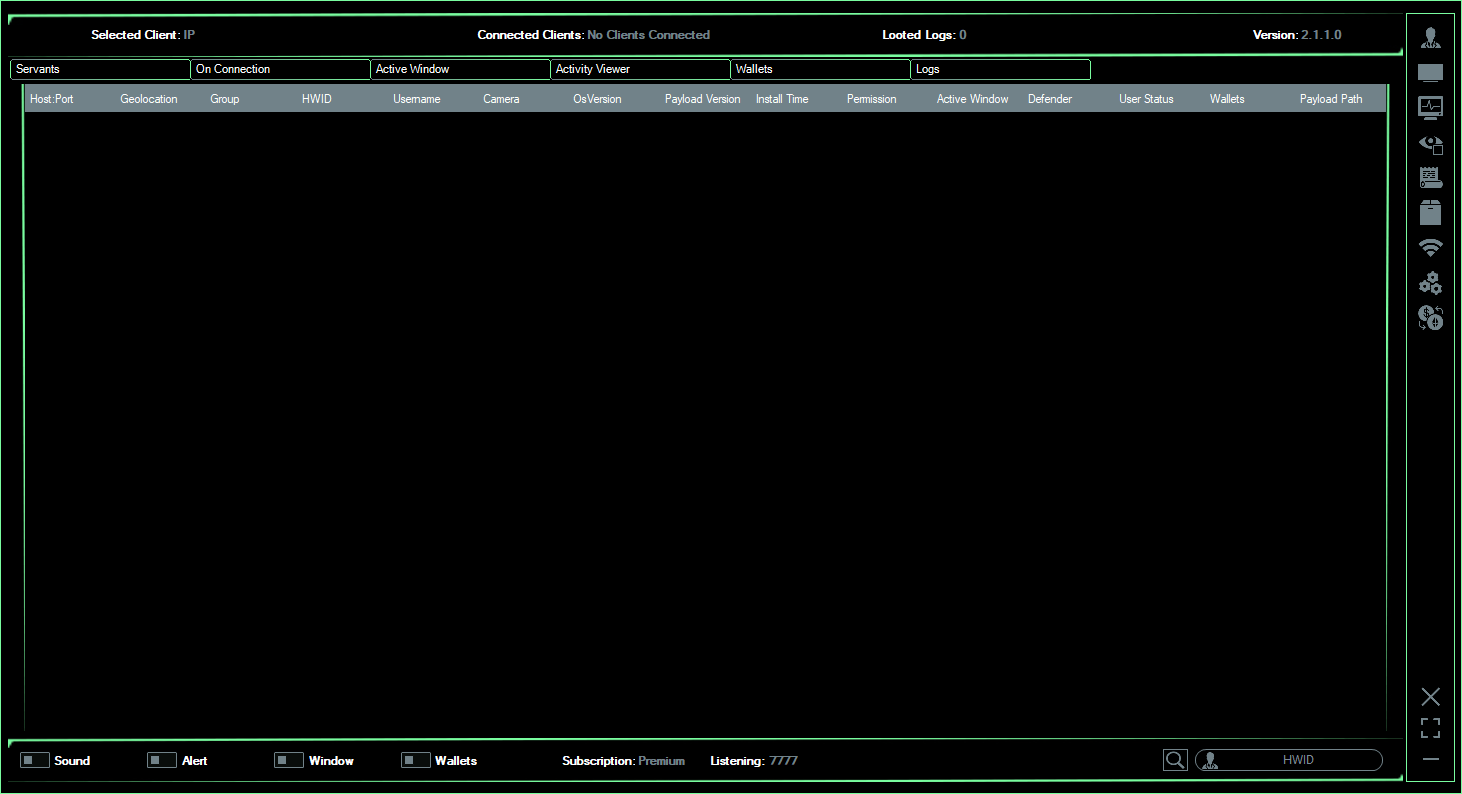This screenshot has height=794, width=1462.
Task: Click the currency exchange coins icon
Action: 1430,318
